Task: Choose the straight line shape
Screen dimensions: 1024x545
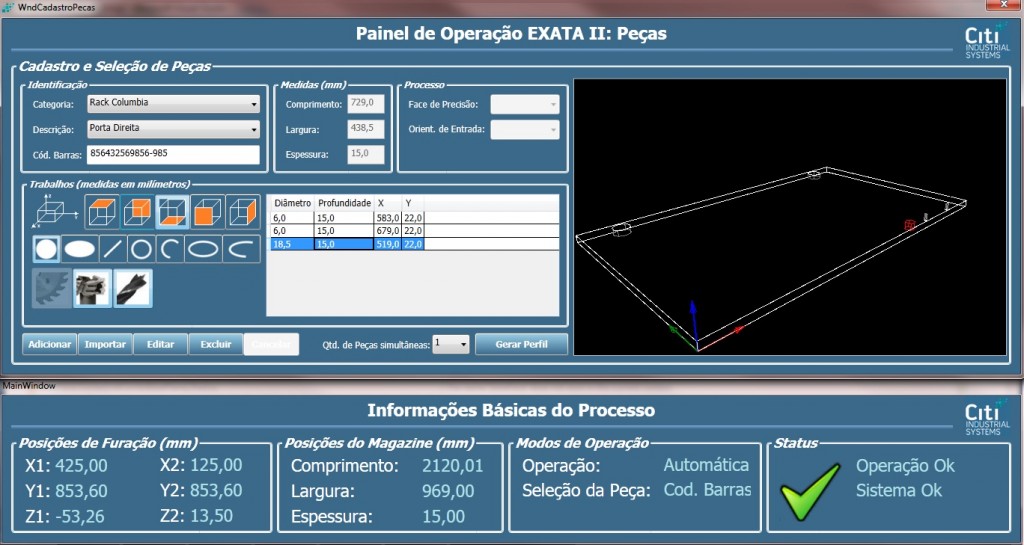Action: [113, 249]
